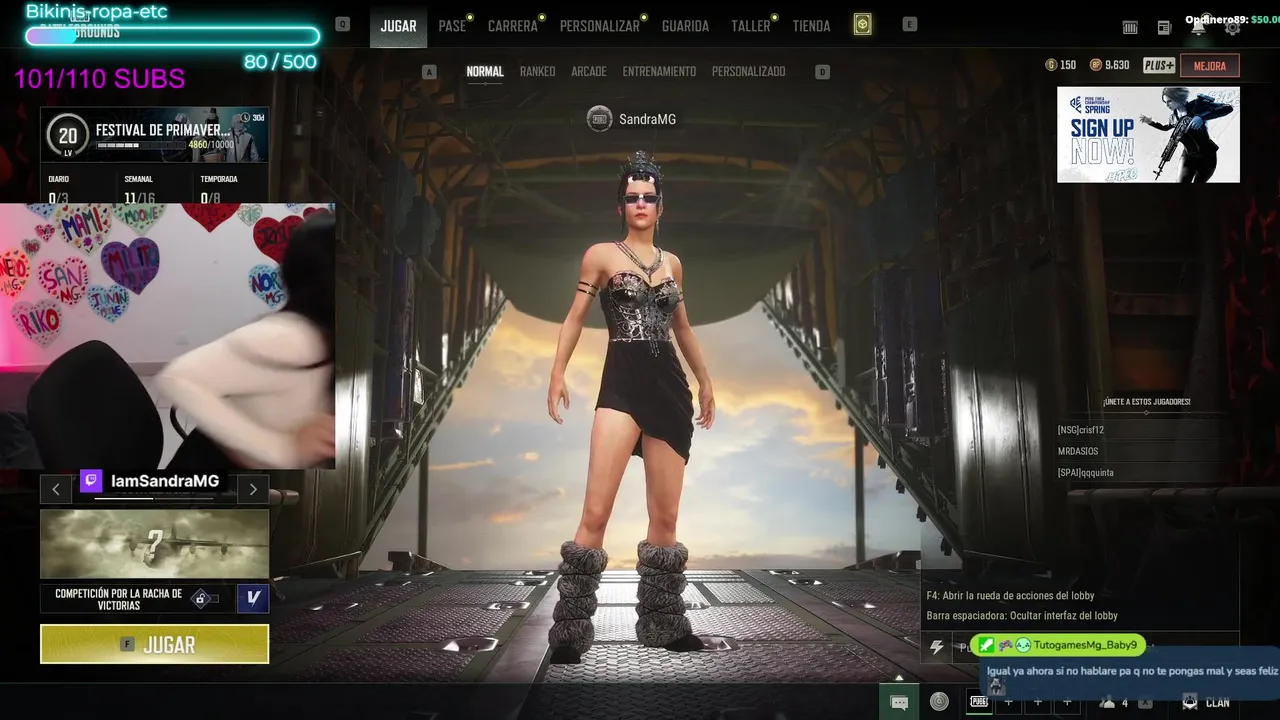Image resolution: width=1280 pixels, height=720 pixels.
Task: Select the ARCADE match mode
Action: click(589, 72)
